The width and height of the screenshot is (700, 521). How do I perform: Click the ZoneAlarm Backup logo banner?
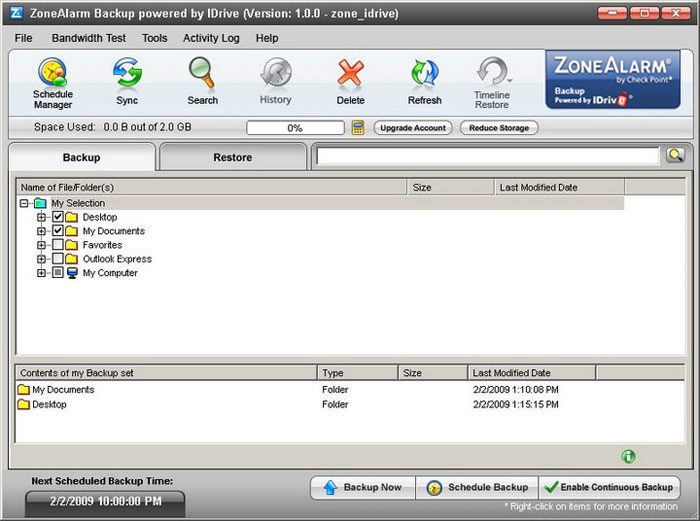(x=612, y=79)
